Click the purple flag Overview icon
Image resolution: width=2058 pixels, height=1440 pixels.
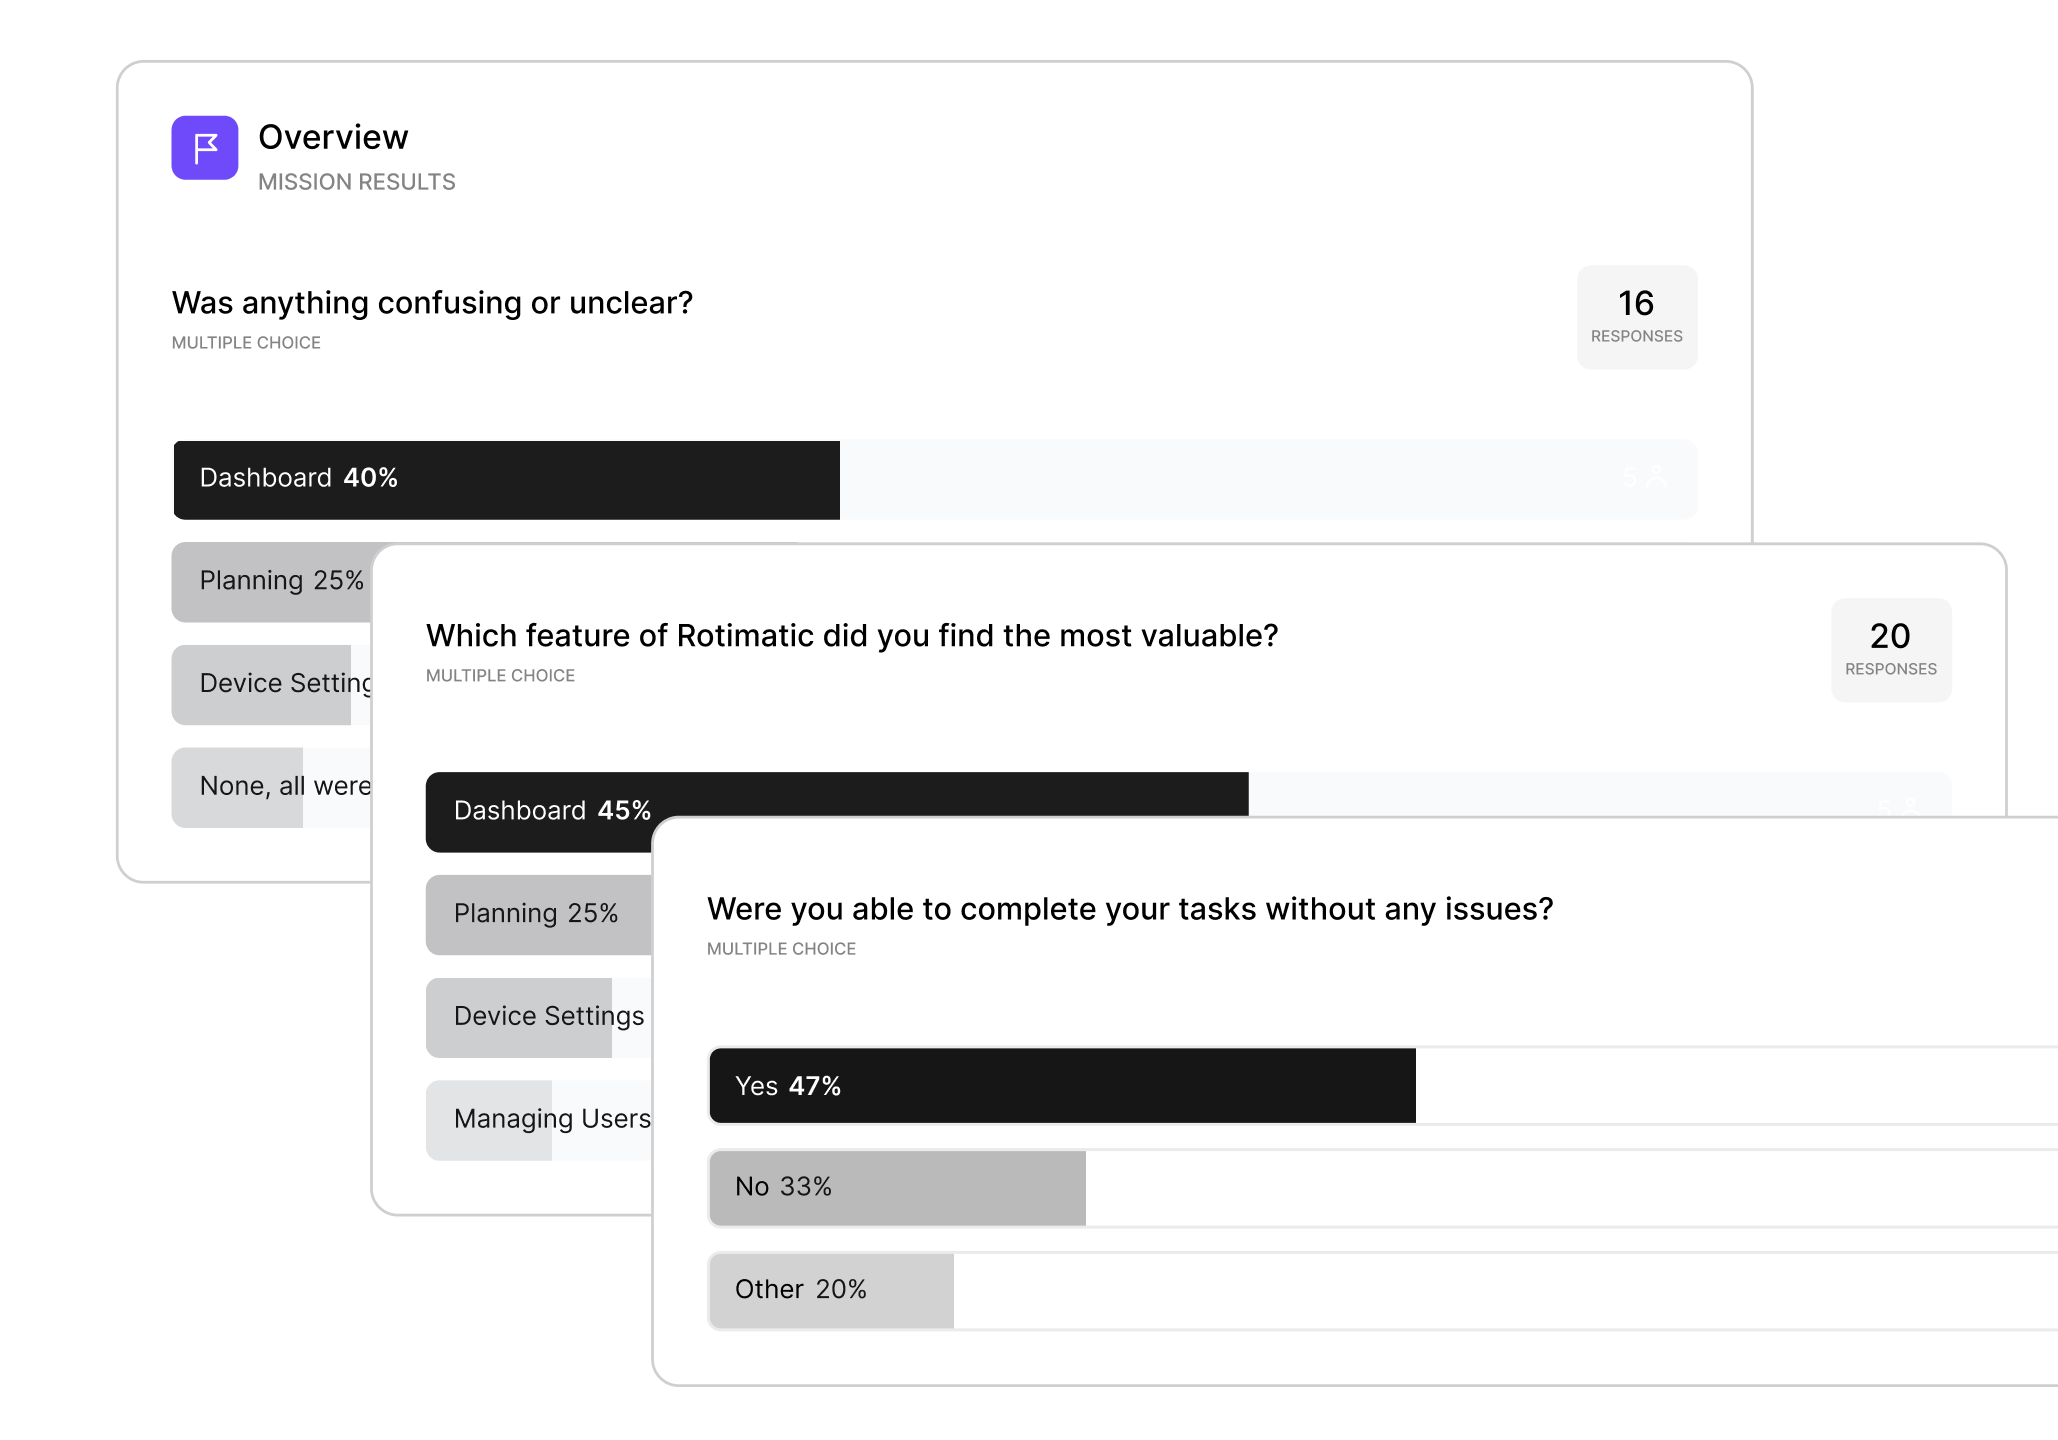[x=204, y=148]
